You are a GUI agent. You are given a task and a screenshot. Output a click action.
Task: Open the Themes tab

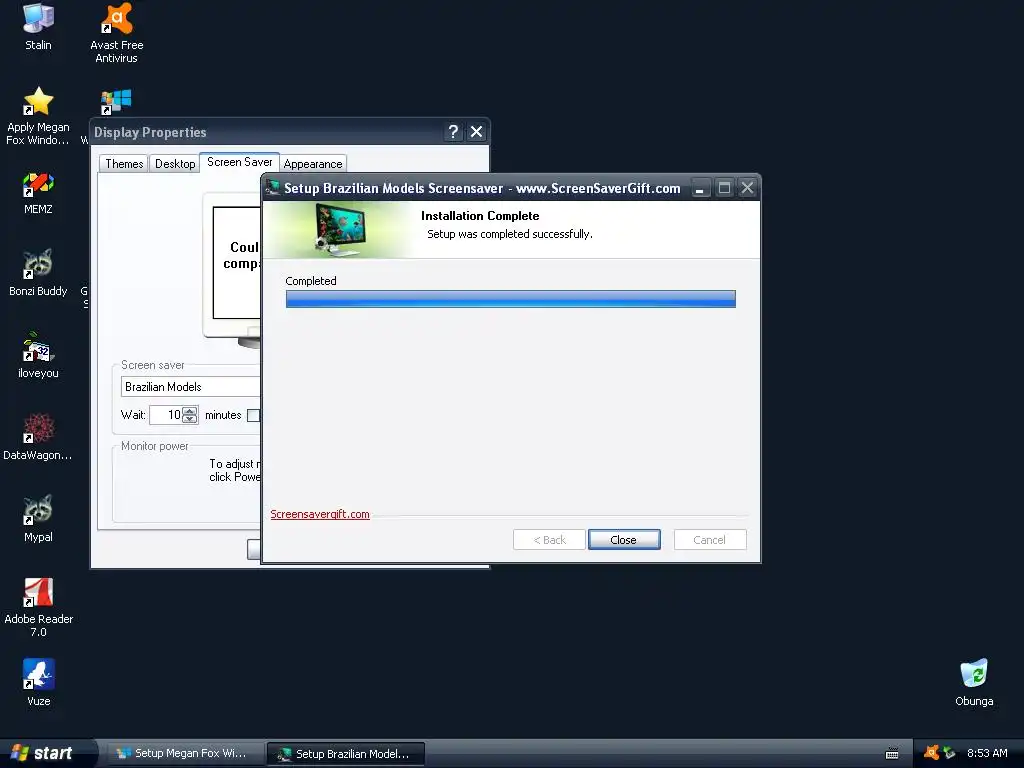[124, 164]
